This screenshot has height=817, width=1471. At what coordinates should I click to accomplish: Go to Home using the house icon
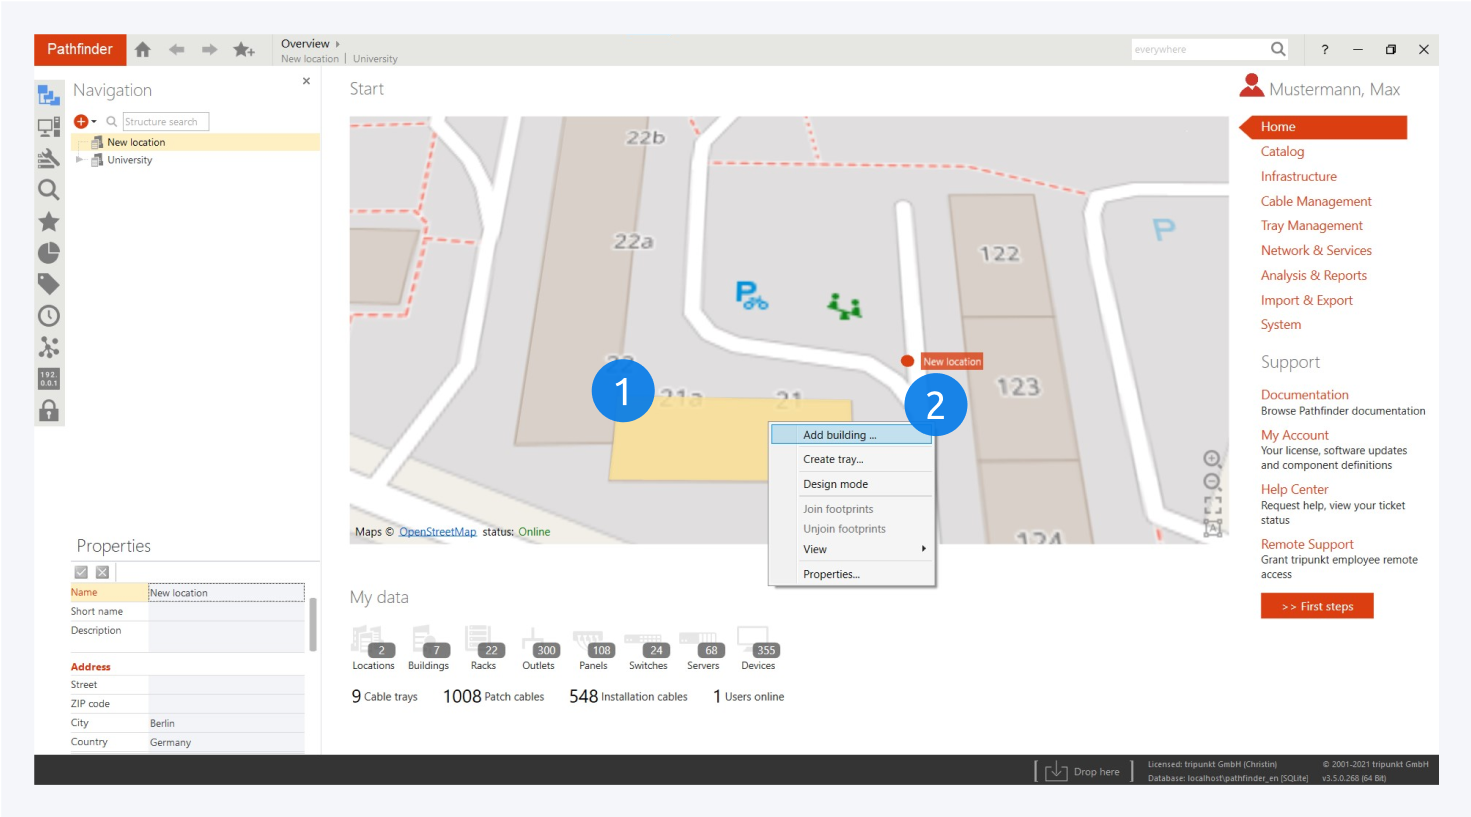tap(143, 50)
